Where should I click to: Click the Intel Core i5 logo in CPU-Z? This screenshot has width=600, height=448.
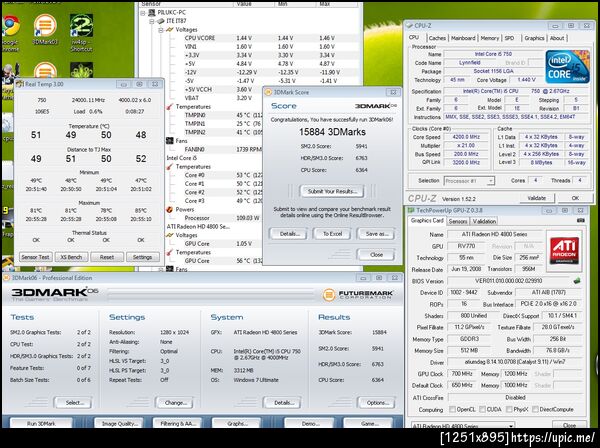[567, 66]
